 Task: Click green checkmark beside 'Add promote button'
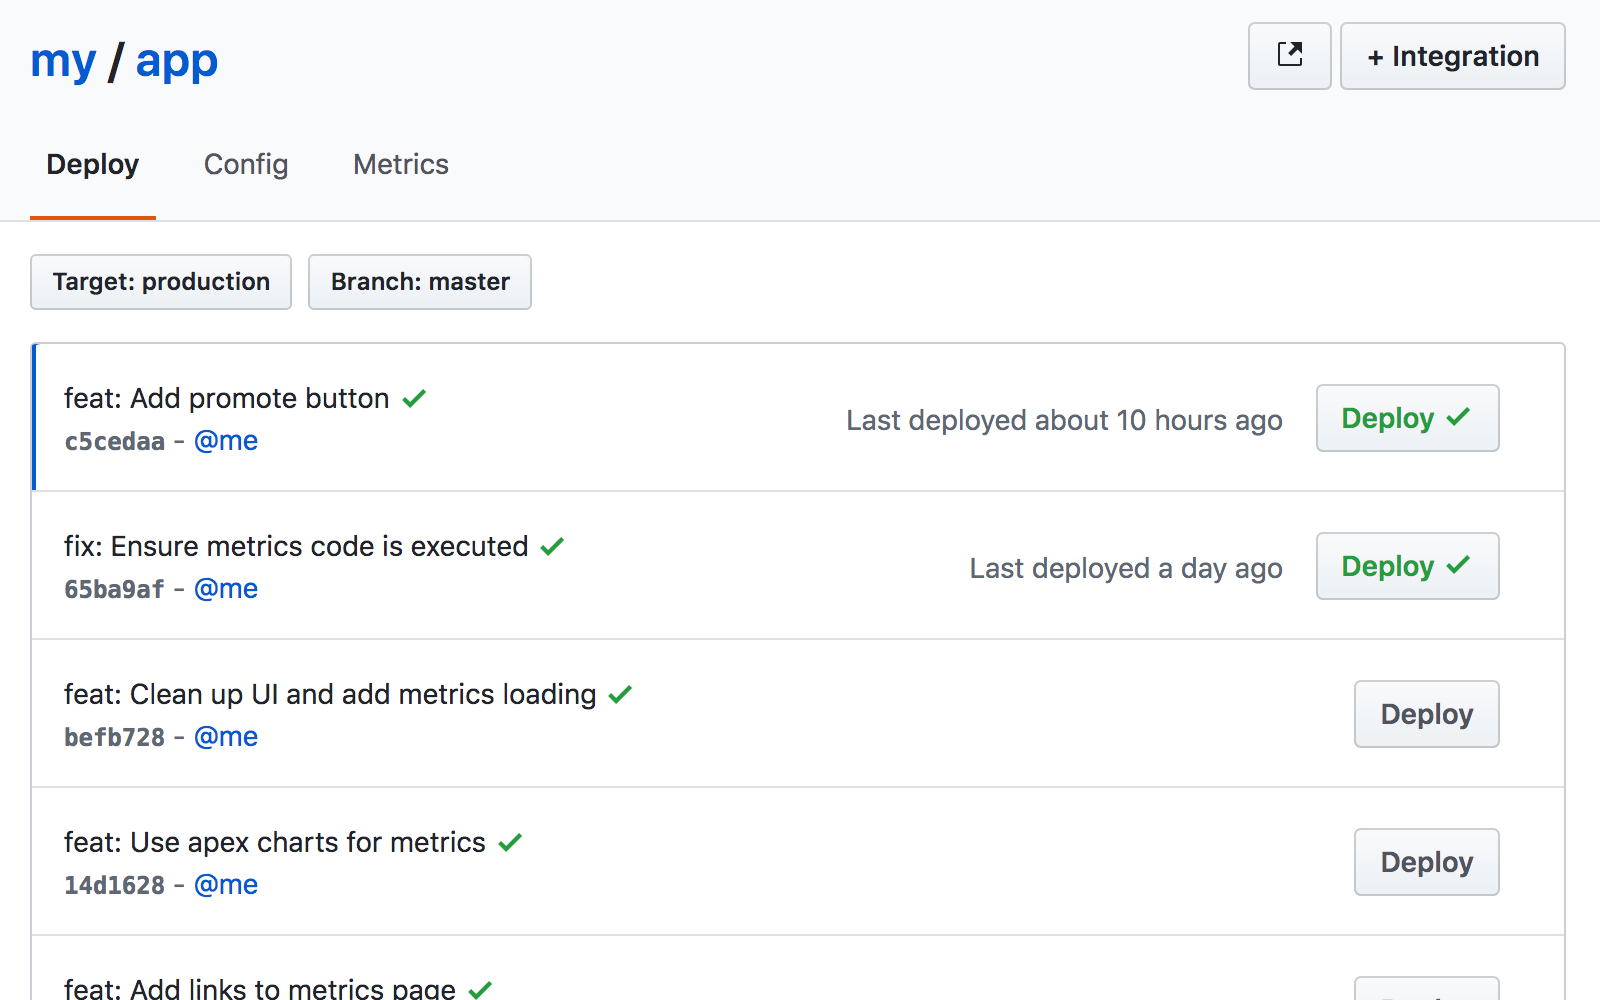[x=414, y=399]
